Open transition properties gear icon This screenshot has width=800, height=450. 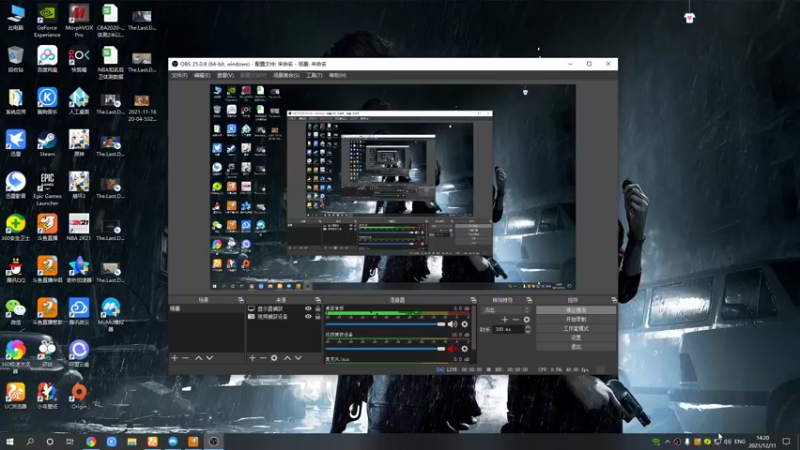pos(527,319)
